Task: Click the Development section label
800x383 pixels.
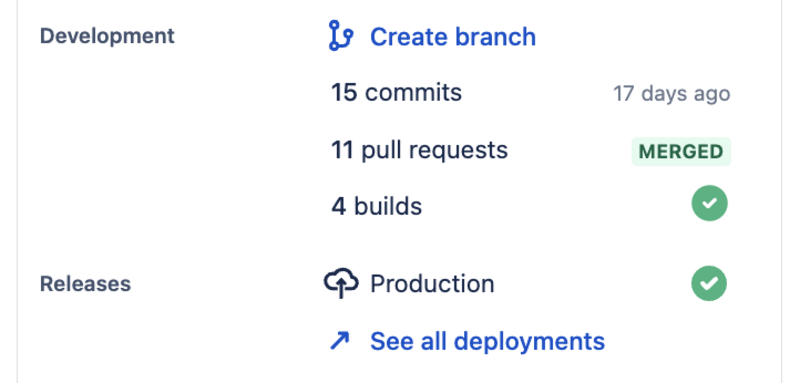Action: tap(107, 36)
